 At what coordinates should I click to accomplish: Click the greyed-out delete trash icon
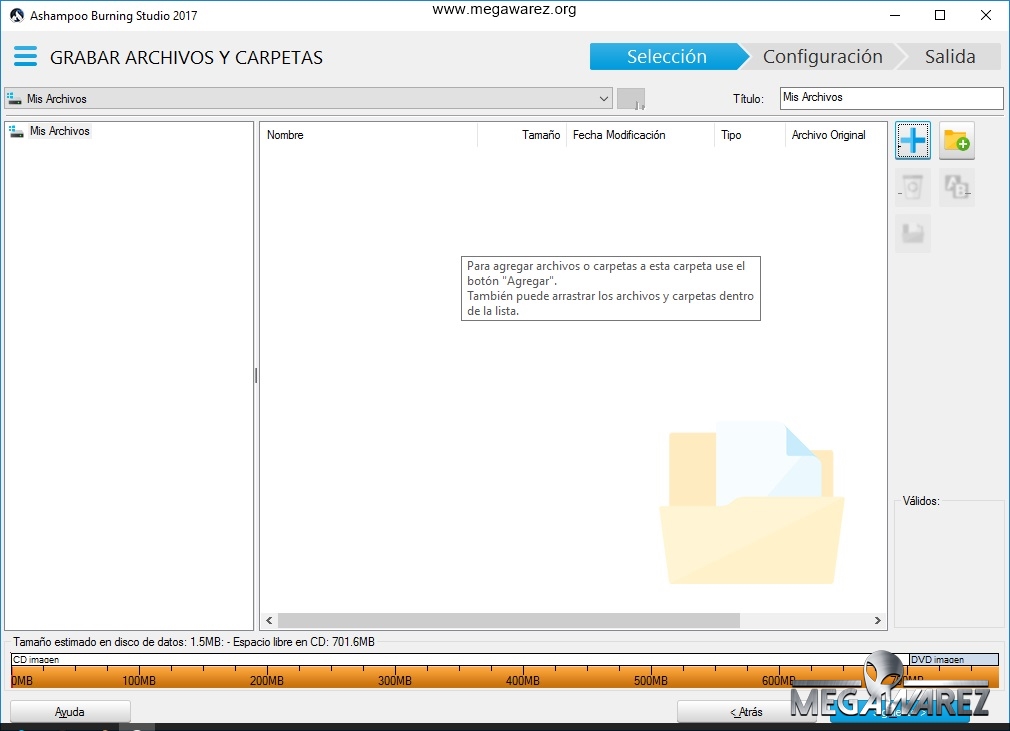click(x=913, y=187)
